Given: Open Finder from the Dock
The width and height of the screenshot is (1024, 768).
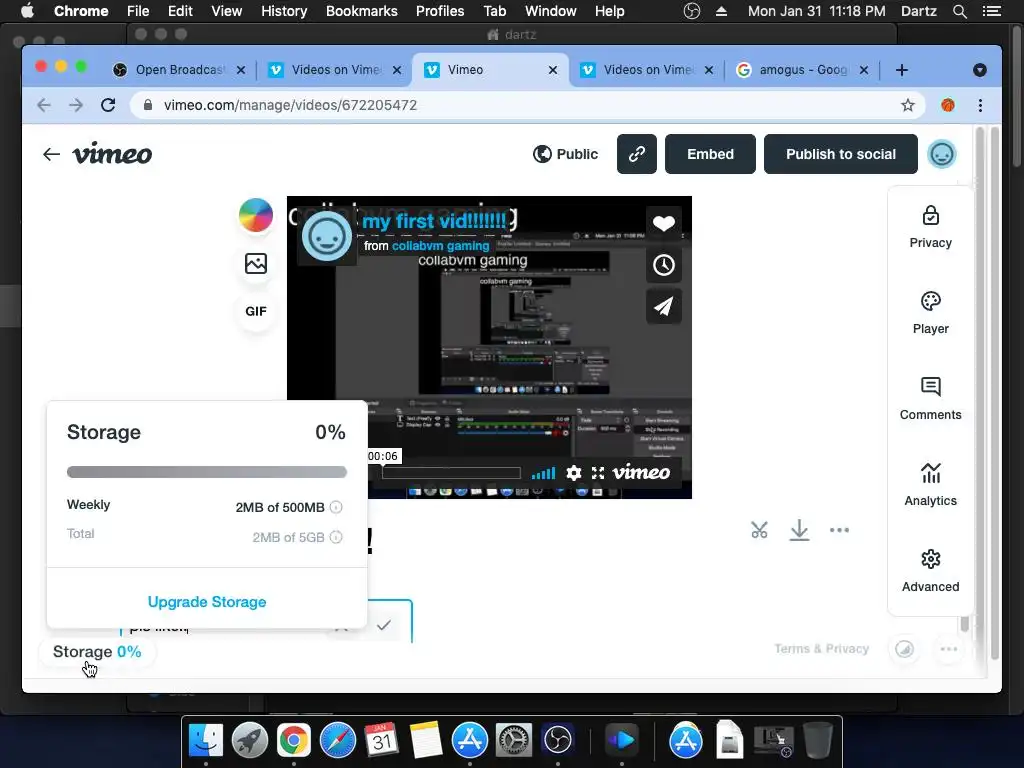Looking at the screenshot, I should (206, 741).
